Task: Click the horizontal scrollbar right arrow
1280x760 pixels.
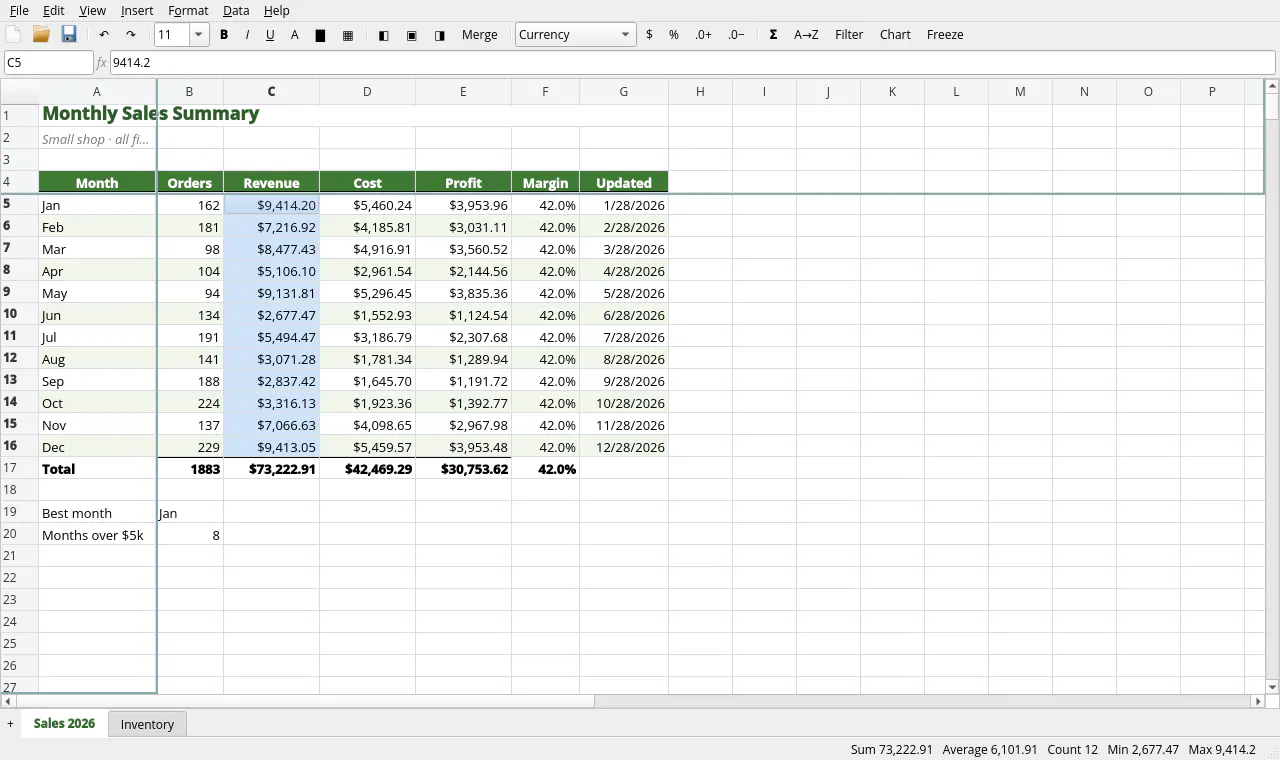Action: pos(1258,702)
